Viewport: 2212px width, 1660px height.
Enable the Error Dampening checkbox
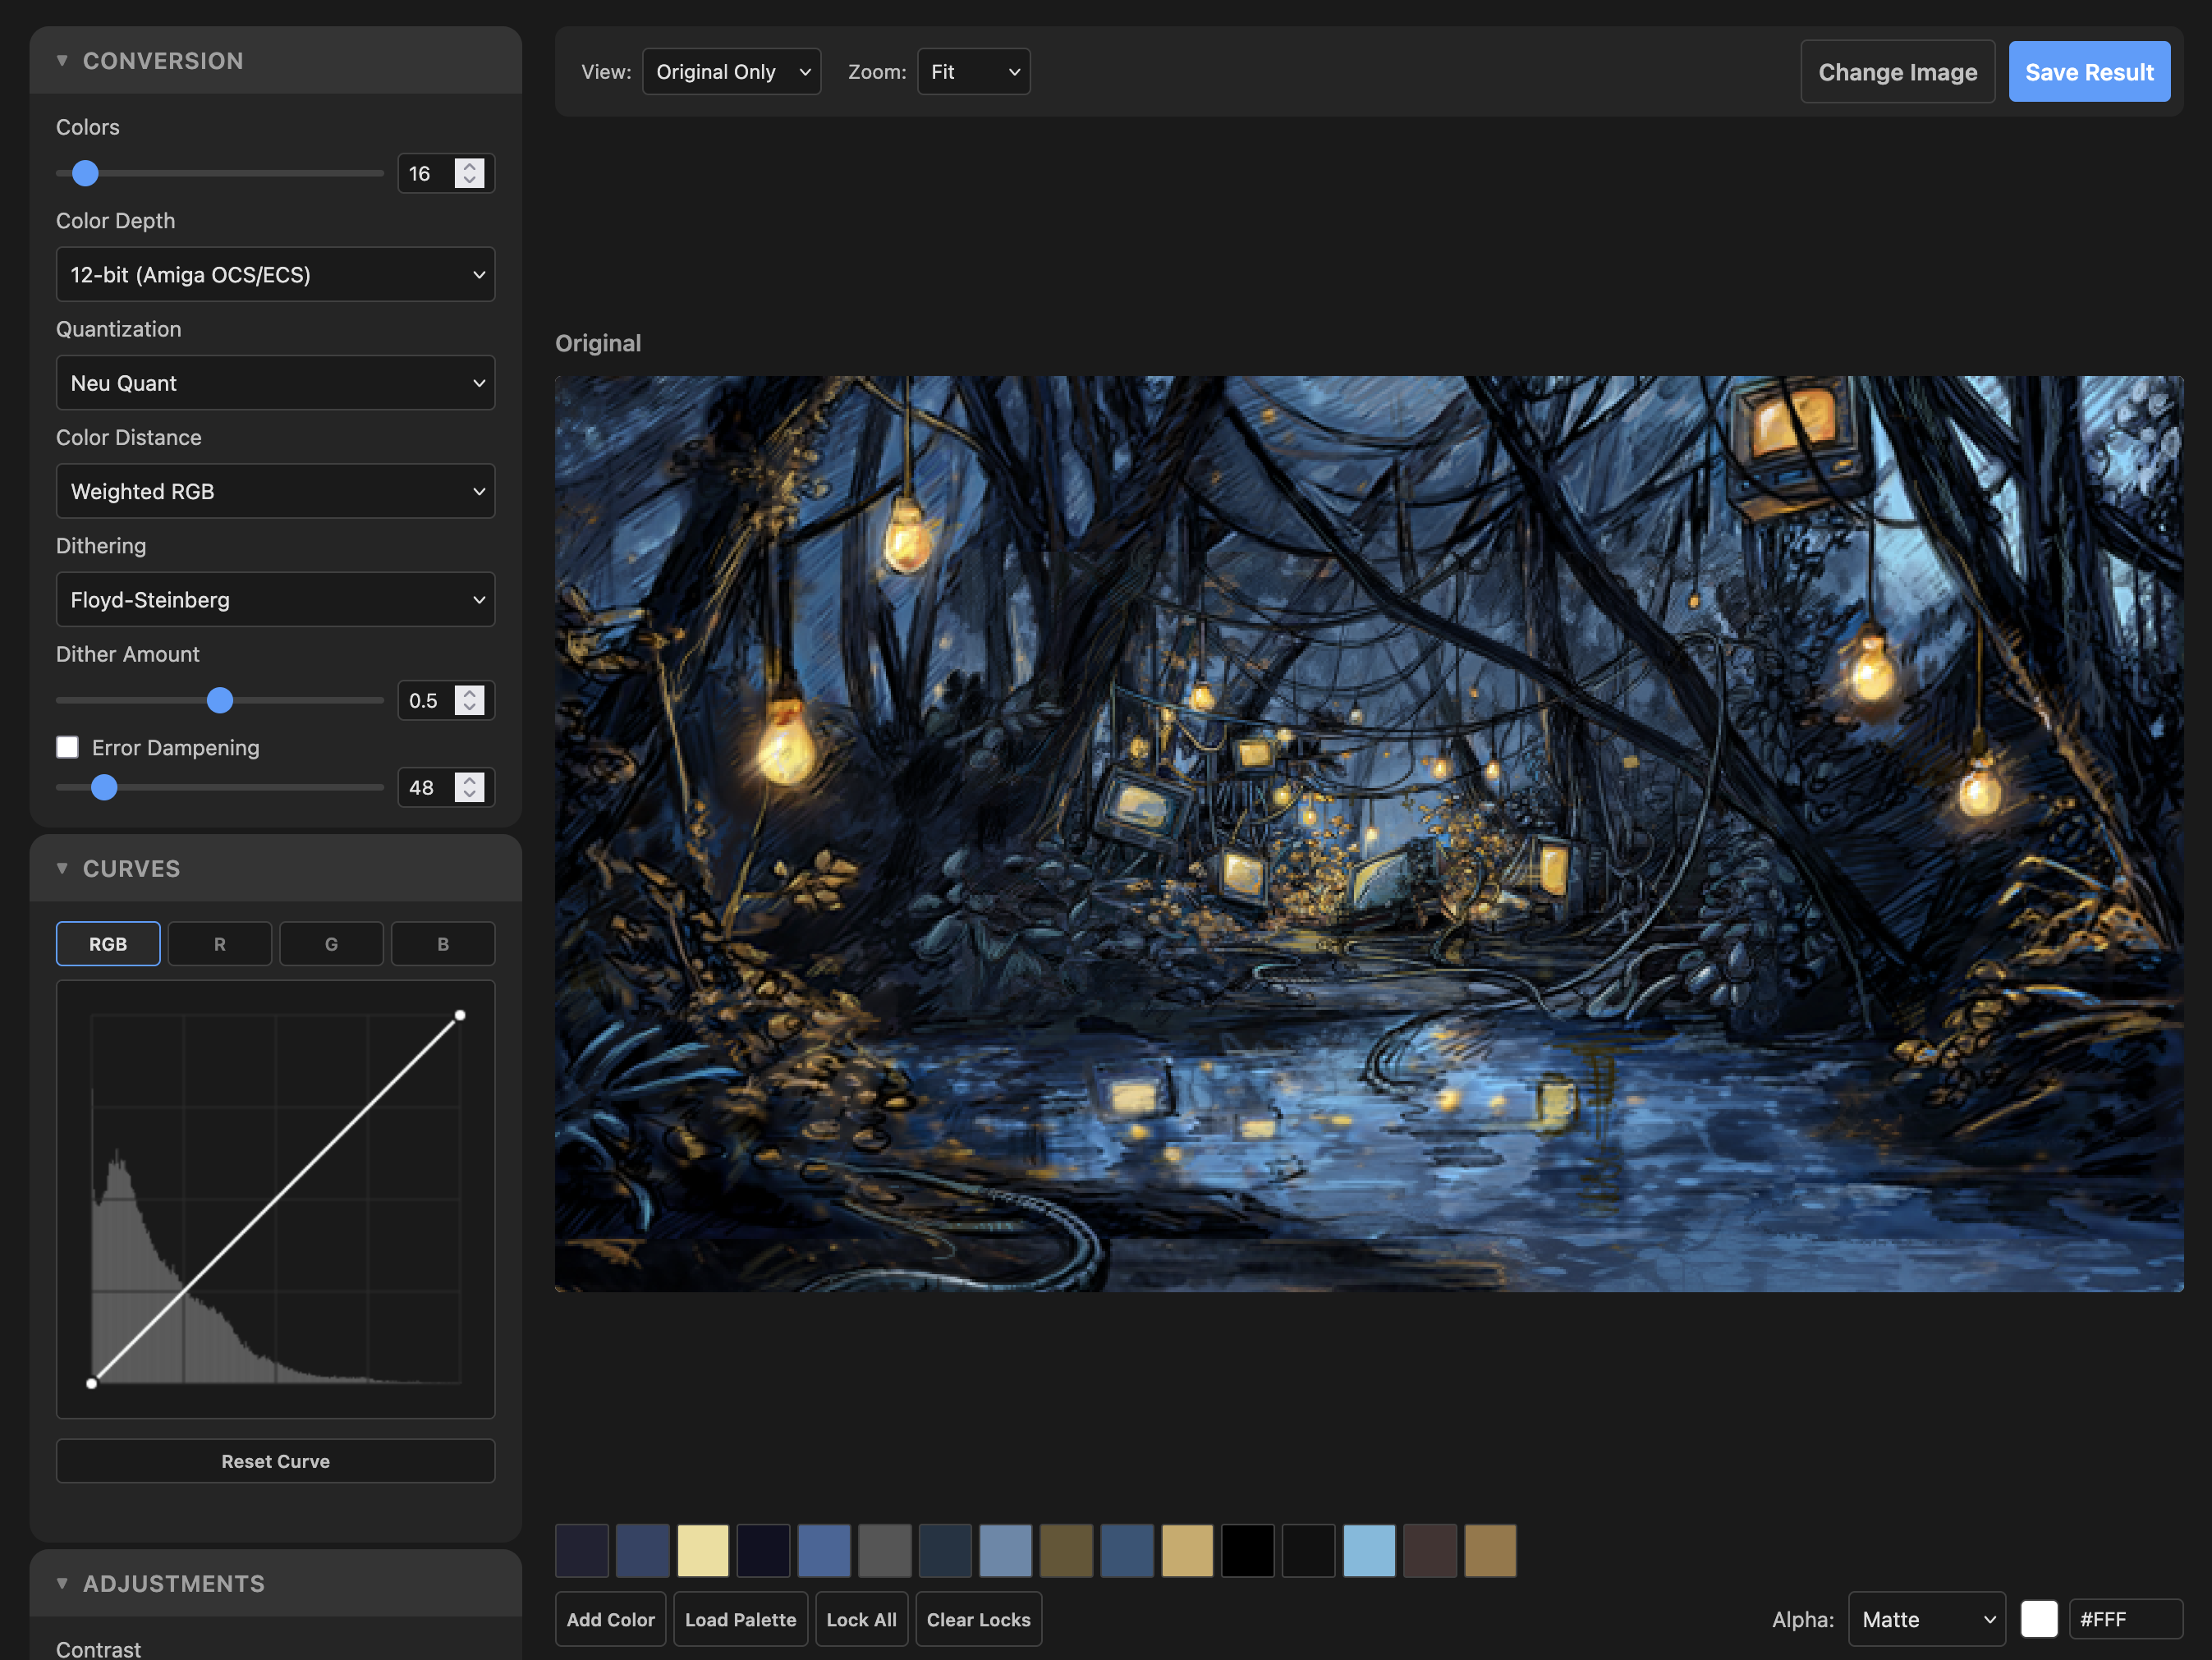tap(67, 747)
